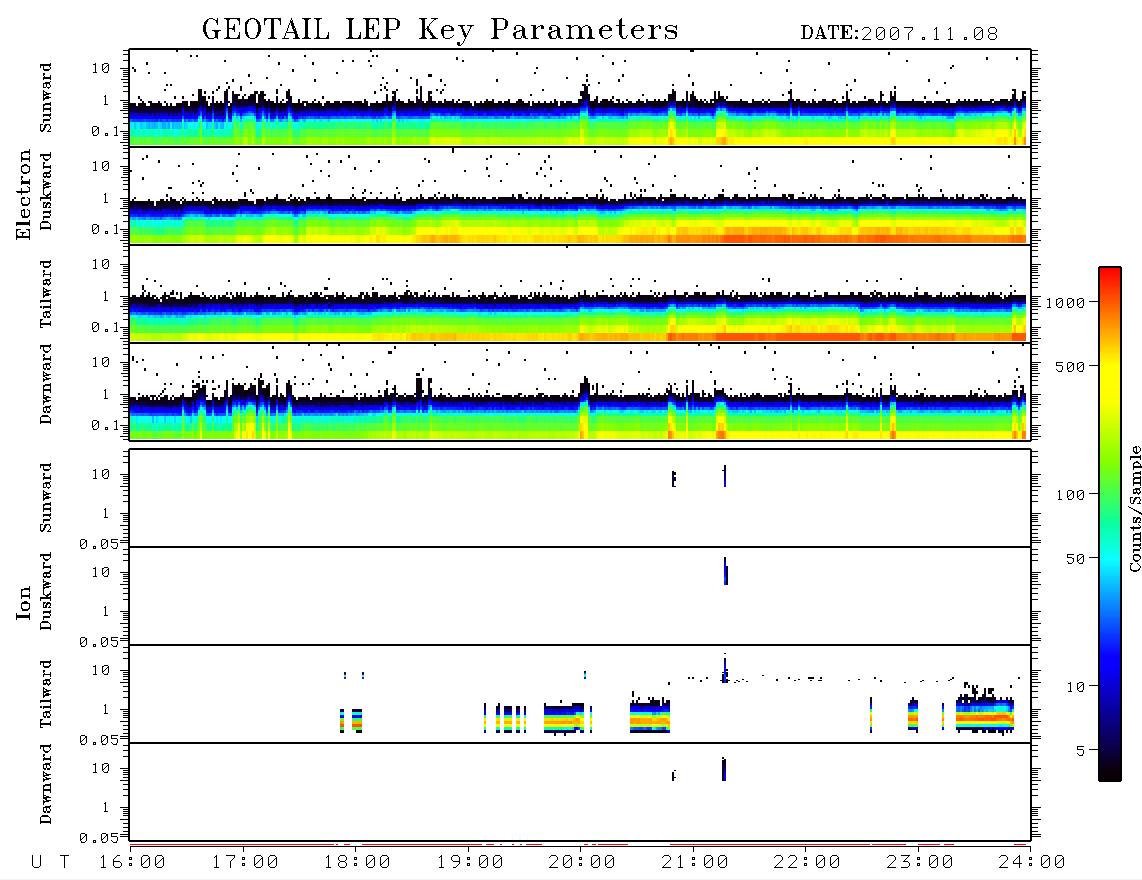
Task: Open the Electron Dawnward spectrogram panel
Action: tap(580, 391)
